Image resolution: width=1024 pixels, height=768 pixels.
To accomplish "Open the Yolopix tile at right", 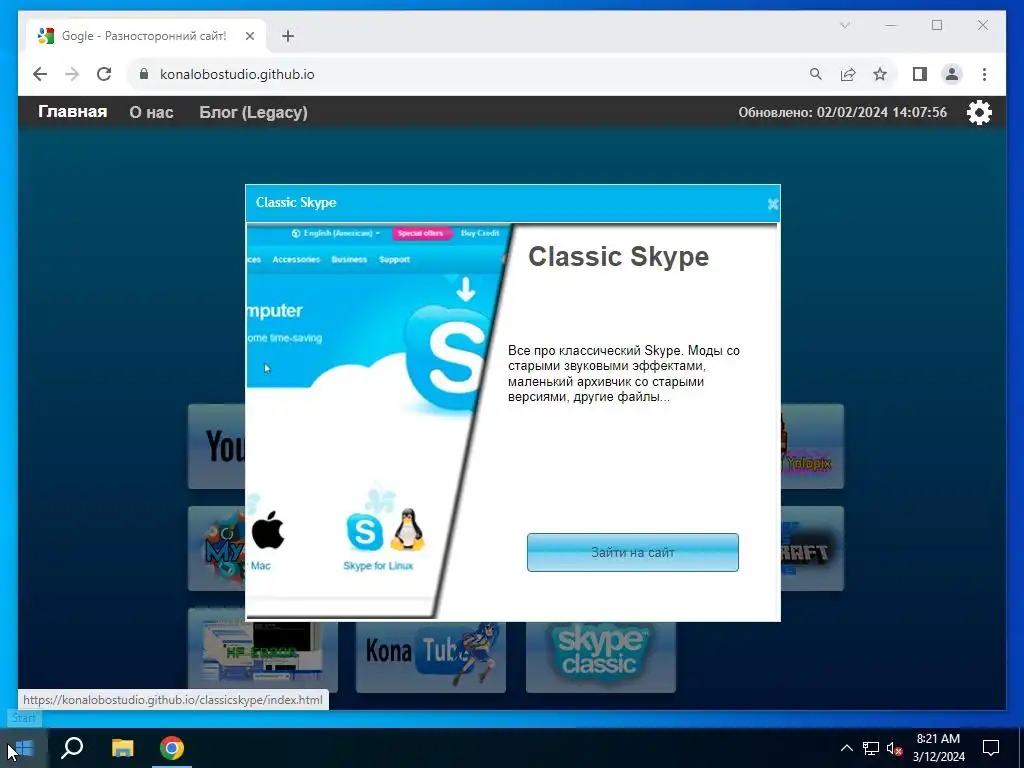I will 812,446.
